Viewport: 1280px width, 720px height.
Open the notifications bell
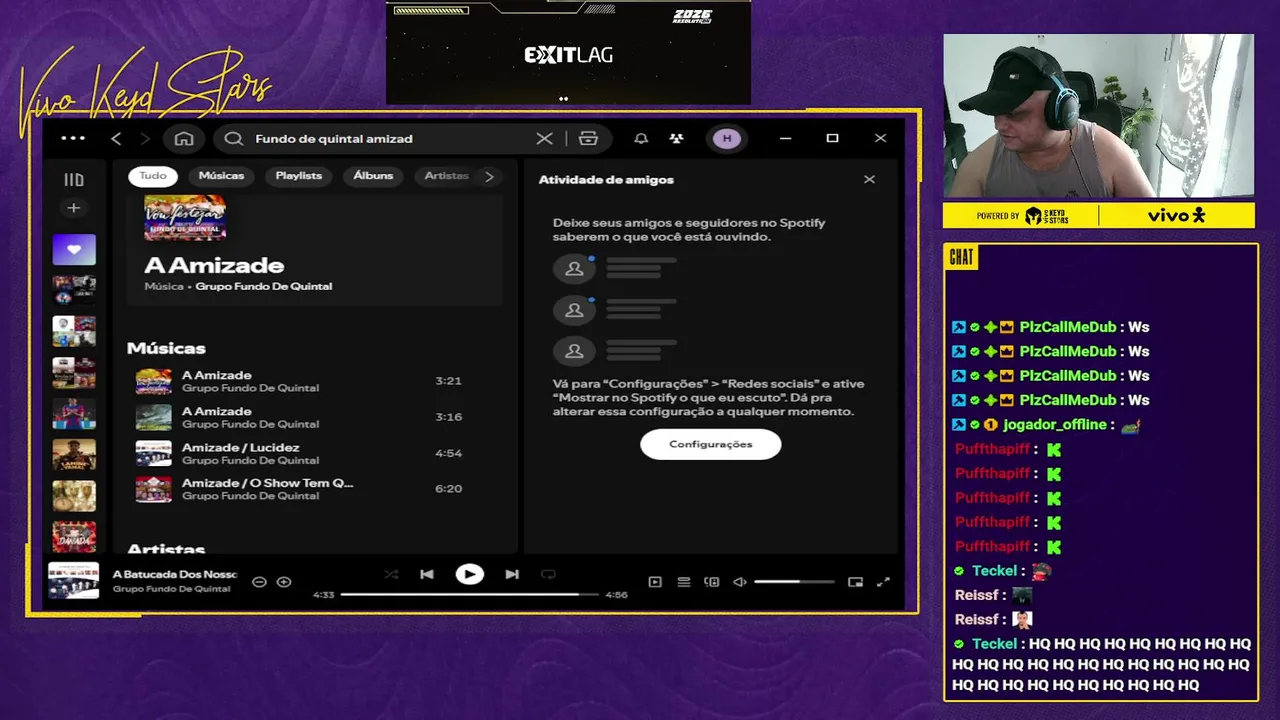click(x=641, y=138)
